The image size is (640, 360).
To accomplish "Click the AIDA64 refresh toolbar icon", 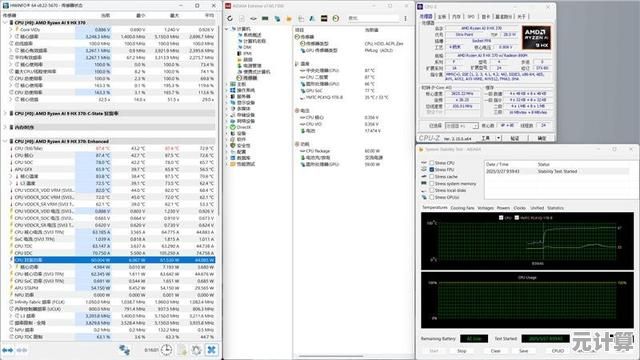I will click(x=230, y=18).
